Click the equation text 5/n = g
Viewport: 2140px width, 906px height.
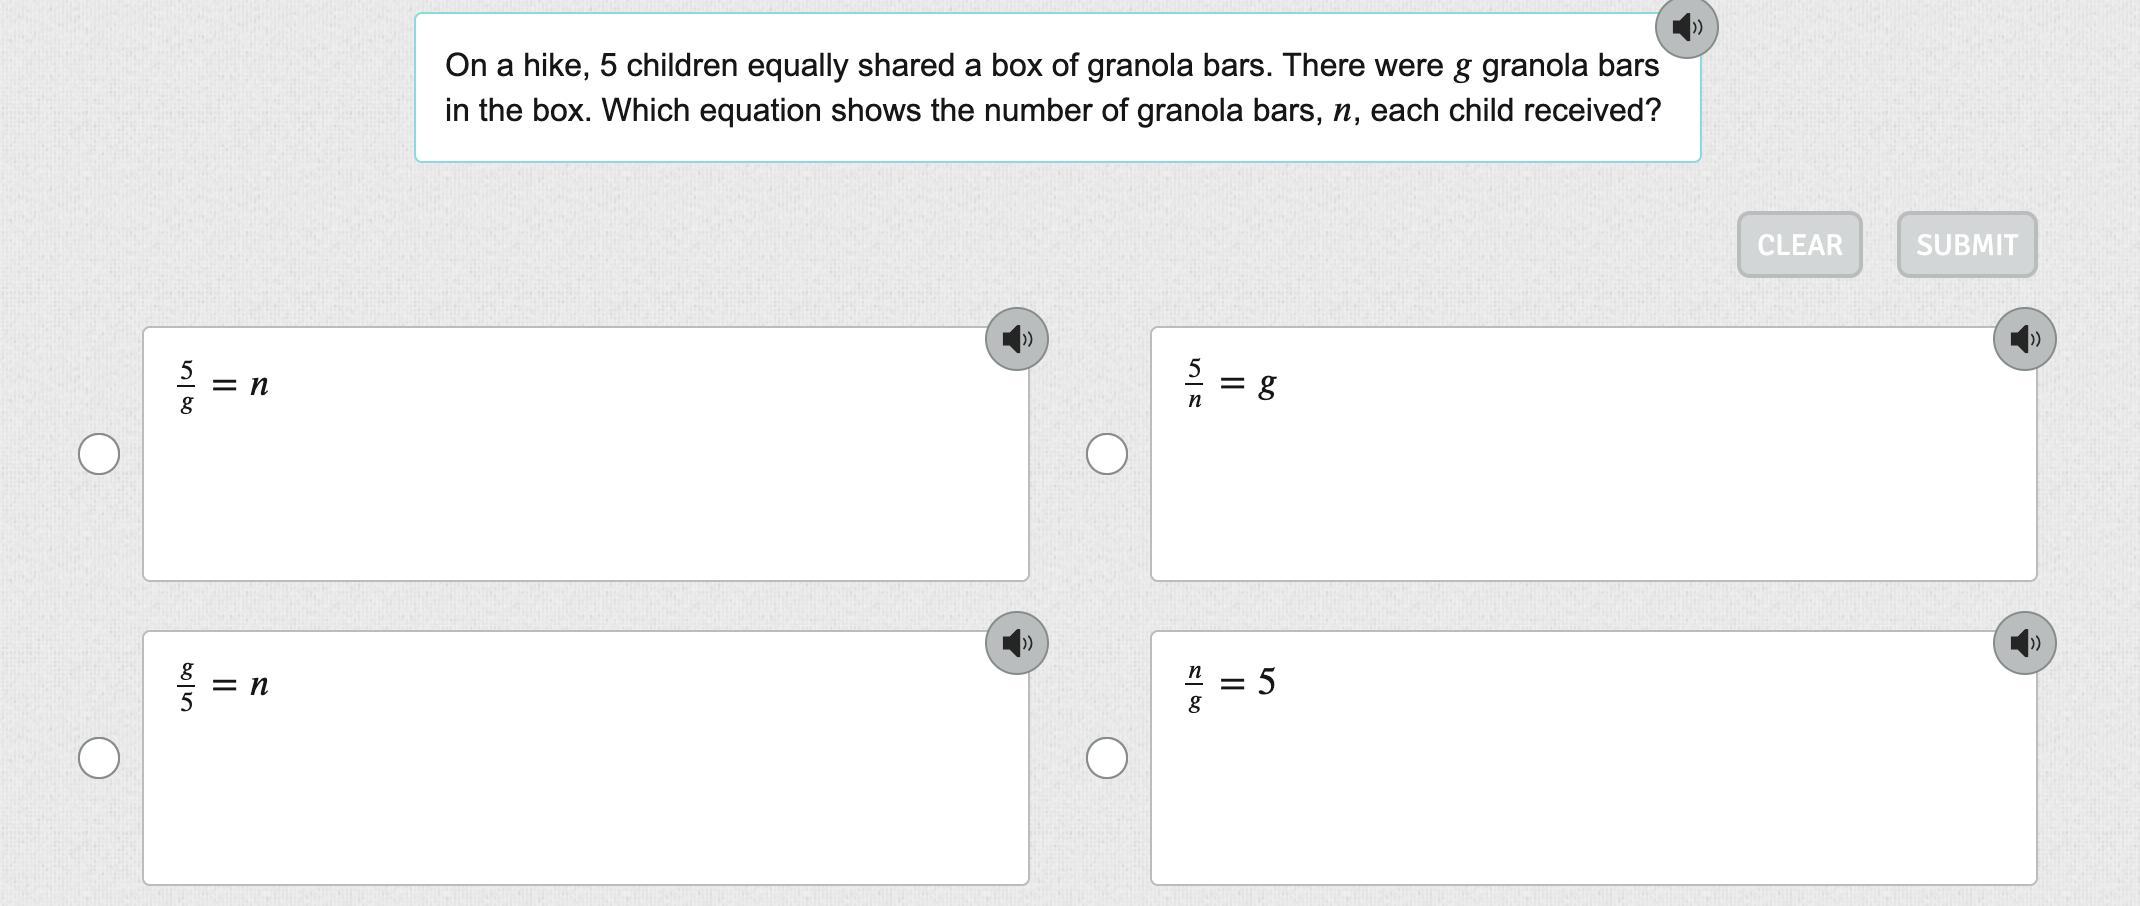(1232, 384)
